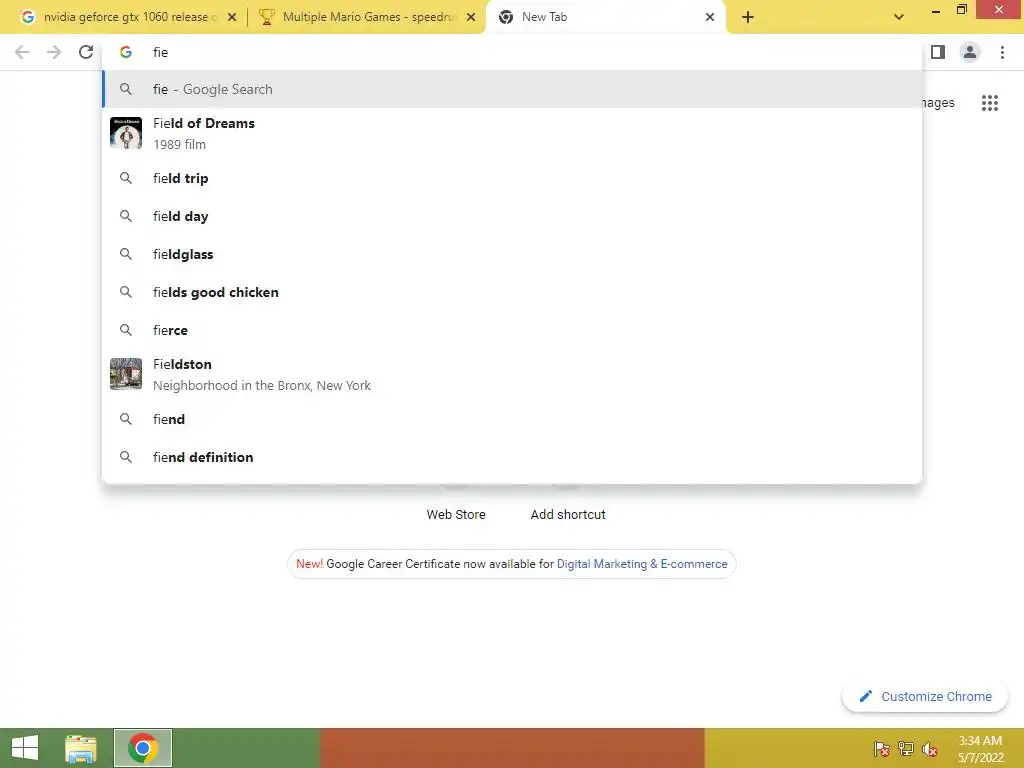Open the Action Center flag icon
Screen dimensions: 1024x768
(x=881, y=749)
